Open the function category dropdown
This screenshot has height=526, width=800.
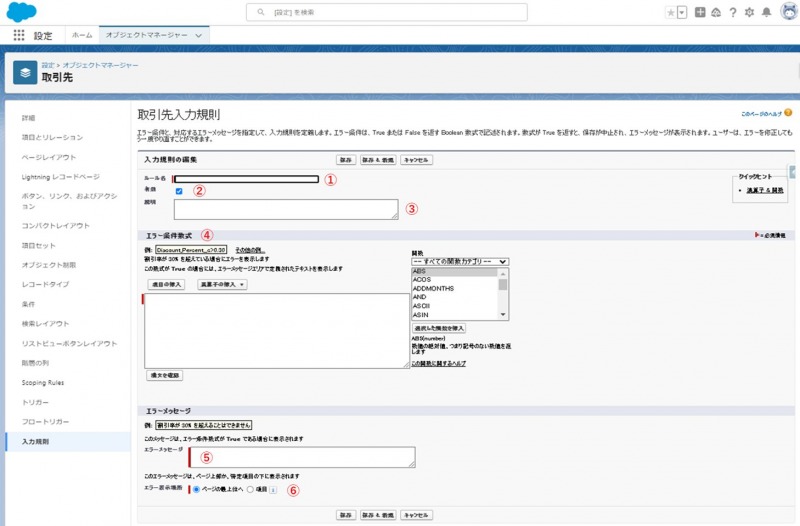click(x=460, y=261)
